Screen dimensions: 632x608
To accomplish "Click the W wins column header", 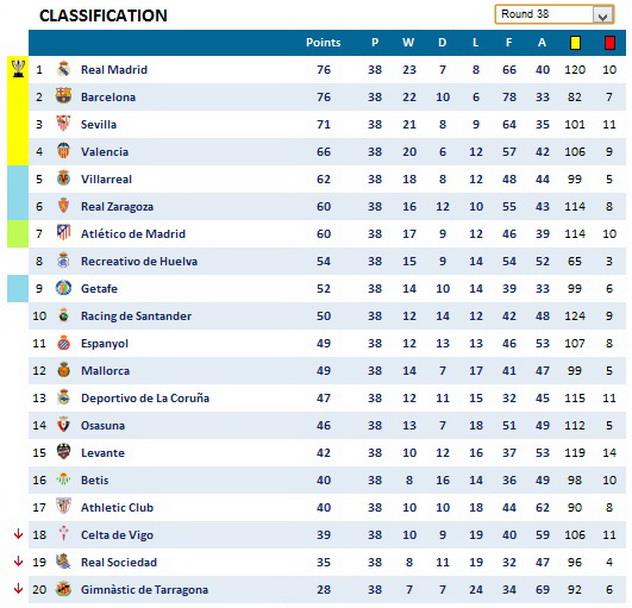I will (x=408, y=43).
